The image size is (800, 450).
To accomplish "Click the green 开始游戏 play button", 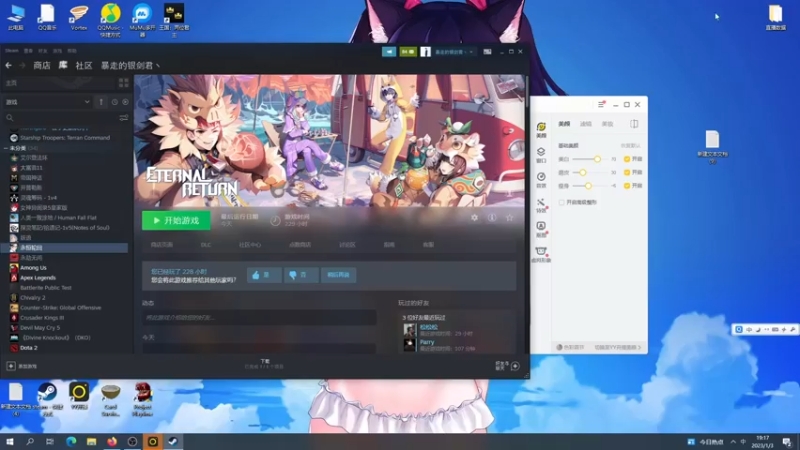I will coord(176,220).
